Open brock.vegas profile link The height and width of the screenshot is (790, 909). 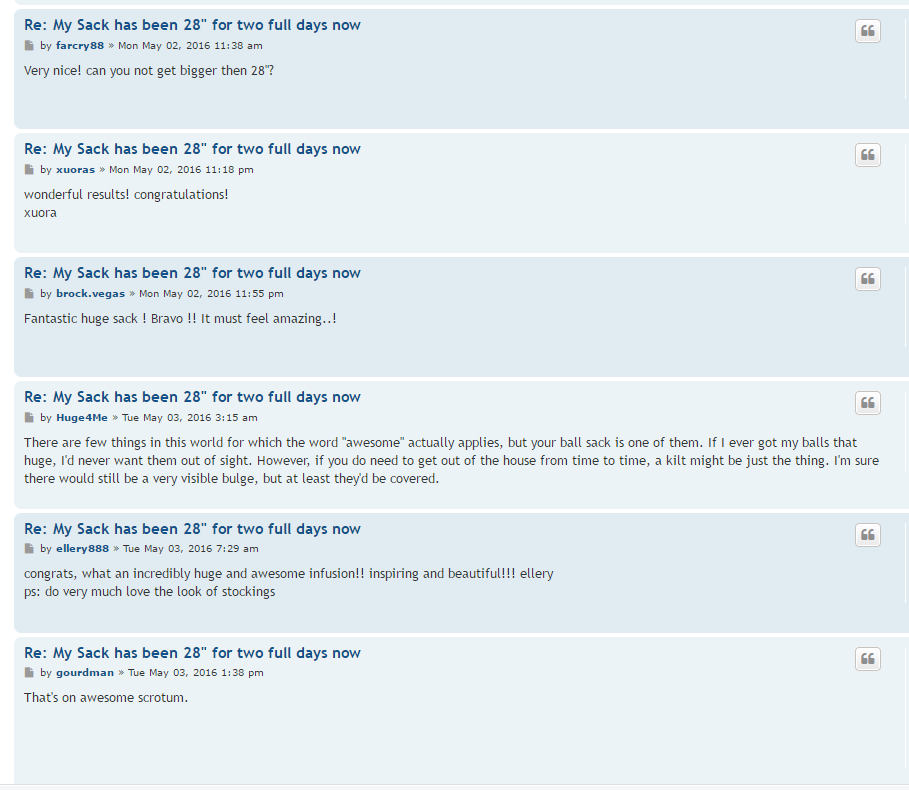(x=90, y=294)
